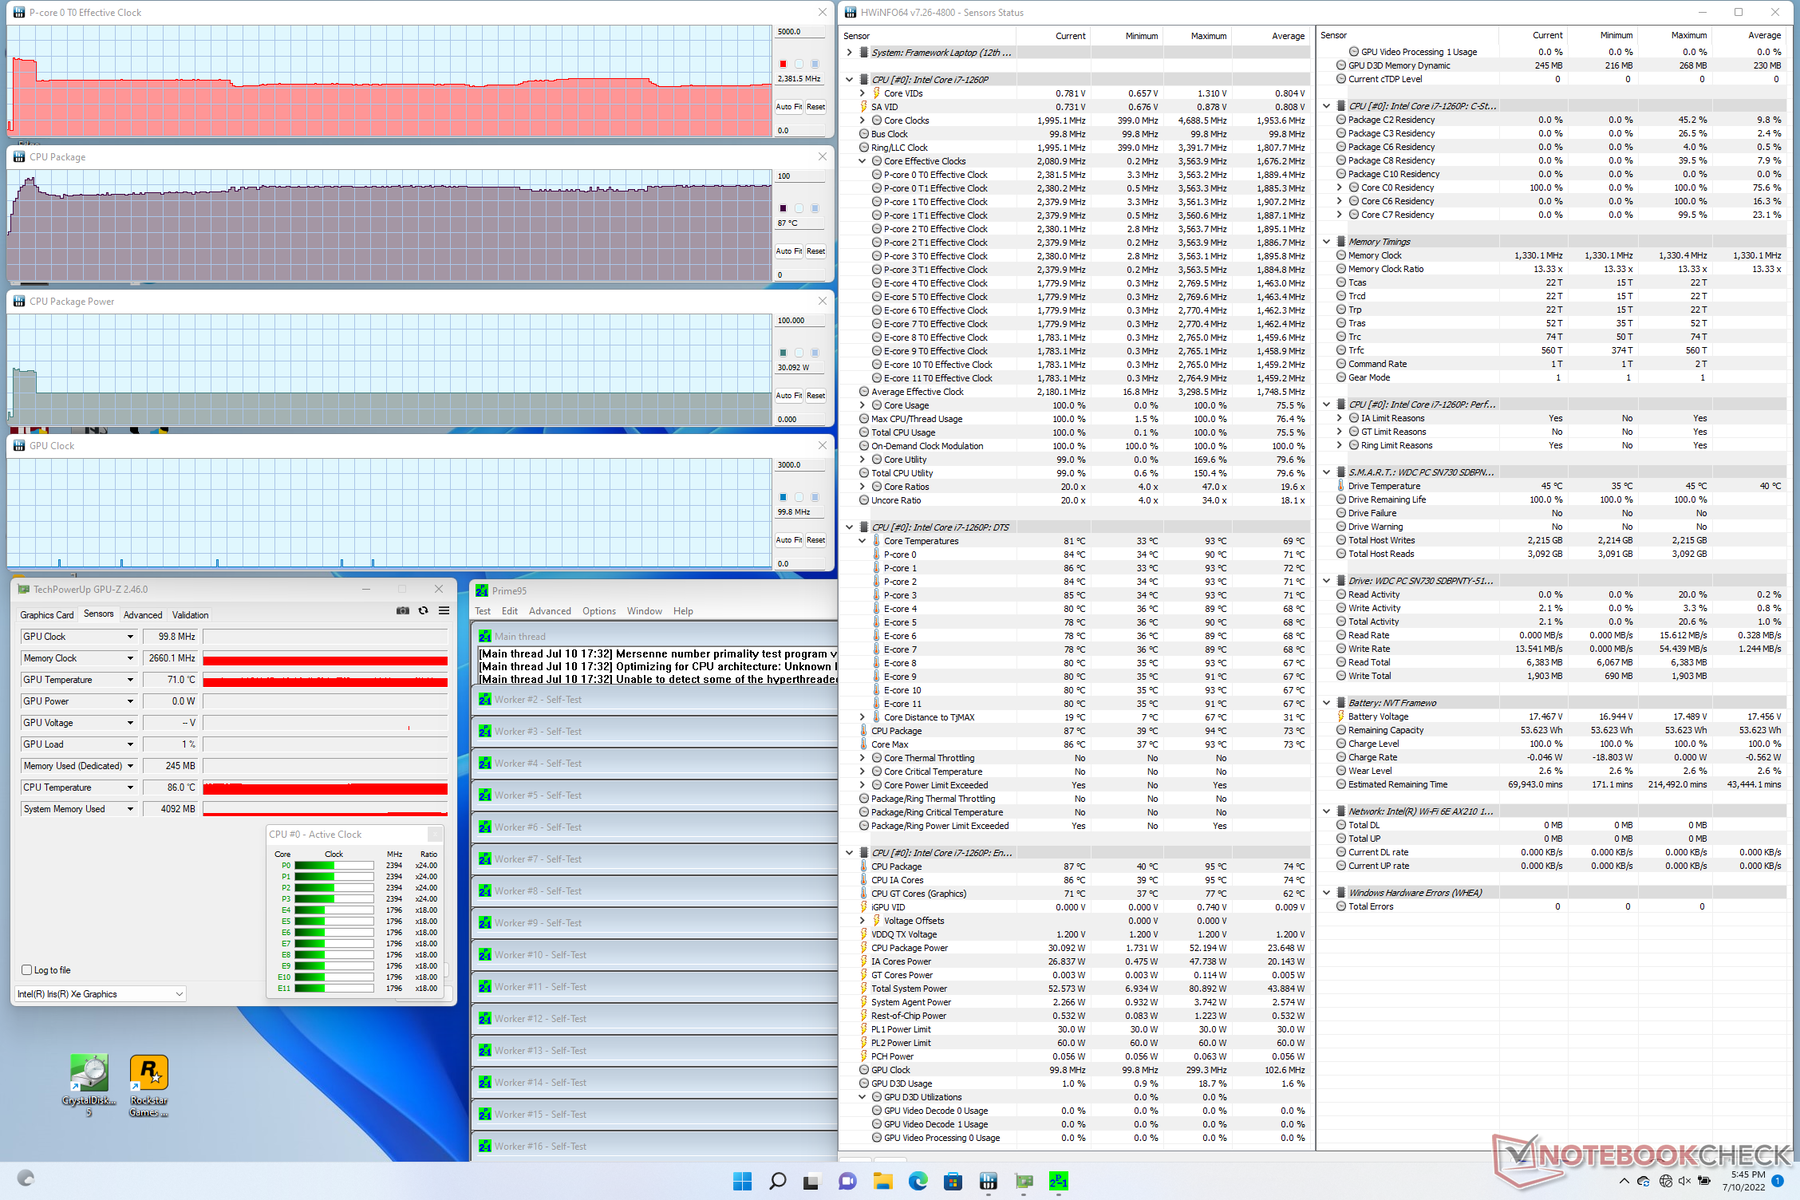Expand the Core VIDs row
Viewport: 1800px width, 1200px height.
pos(862,93)
